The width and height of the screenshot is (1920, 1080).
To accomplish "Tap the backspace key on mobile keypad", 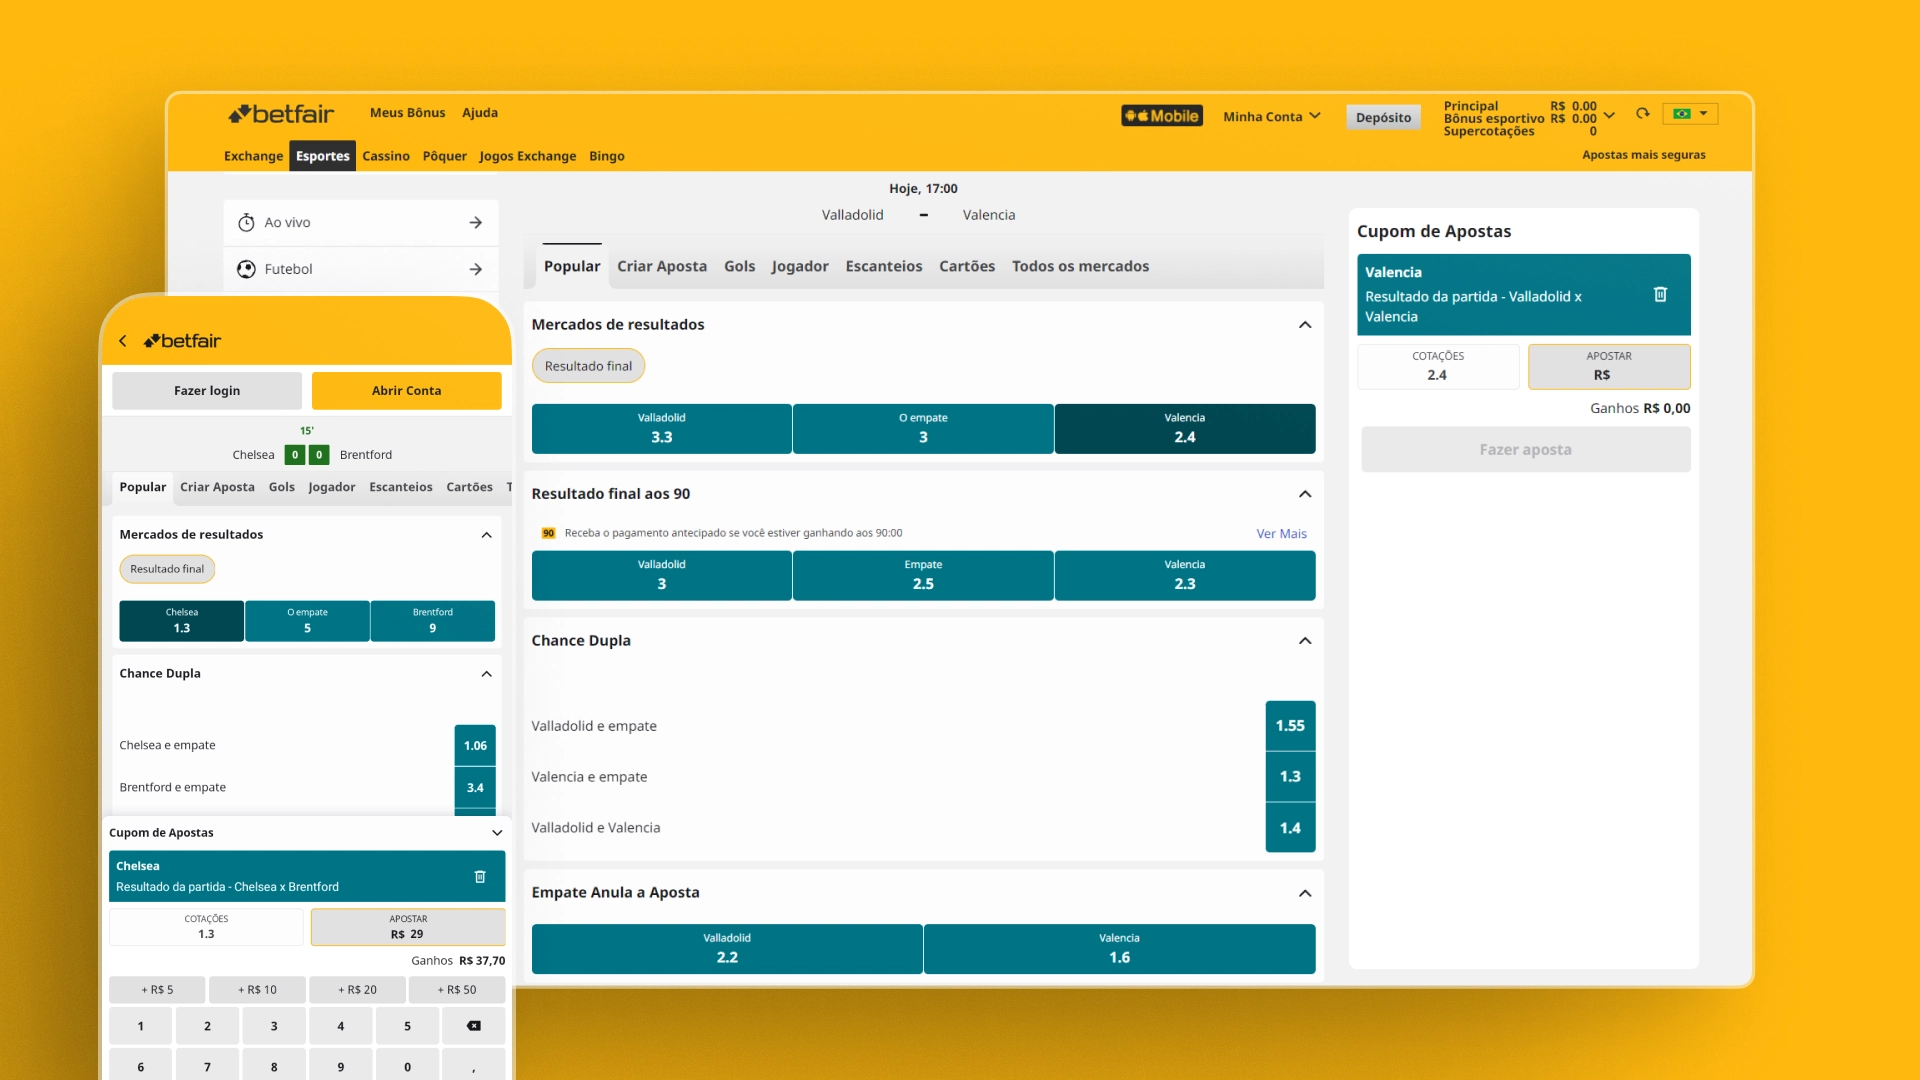I will point(474,1026).
